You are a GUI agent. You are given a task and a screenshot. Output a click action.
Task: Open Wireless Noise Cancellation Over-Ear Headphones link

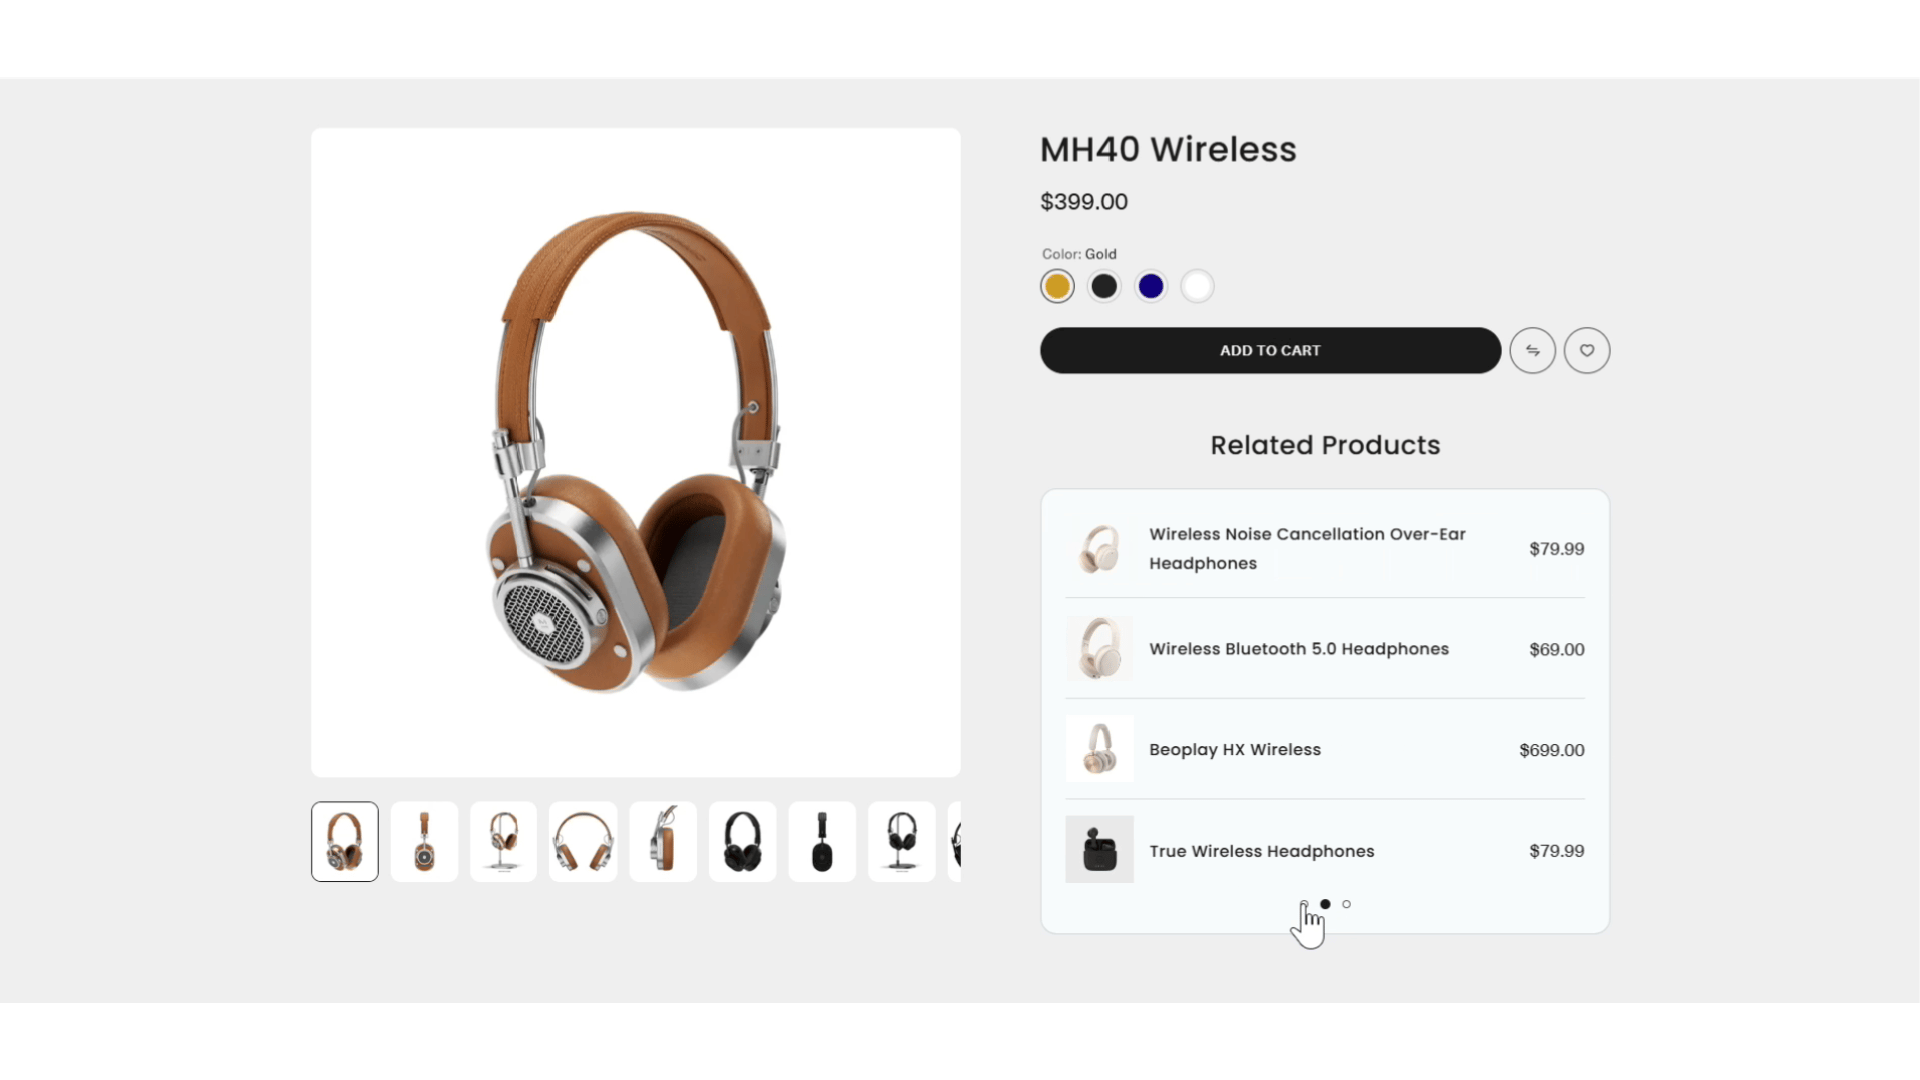pyautogui.click(x=1307, y=549)
